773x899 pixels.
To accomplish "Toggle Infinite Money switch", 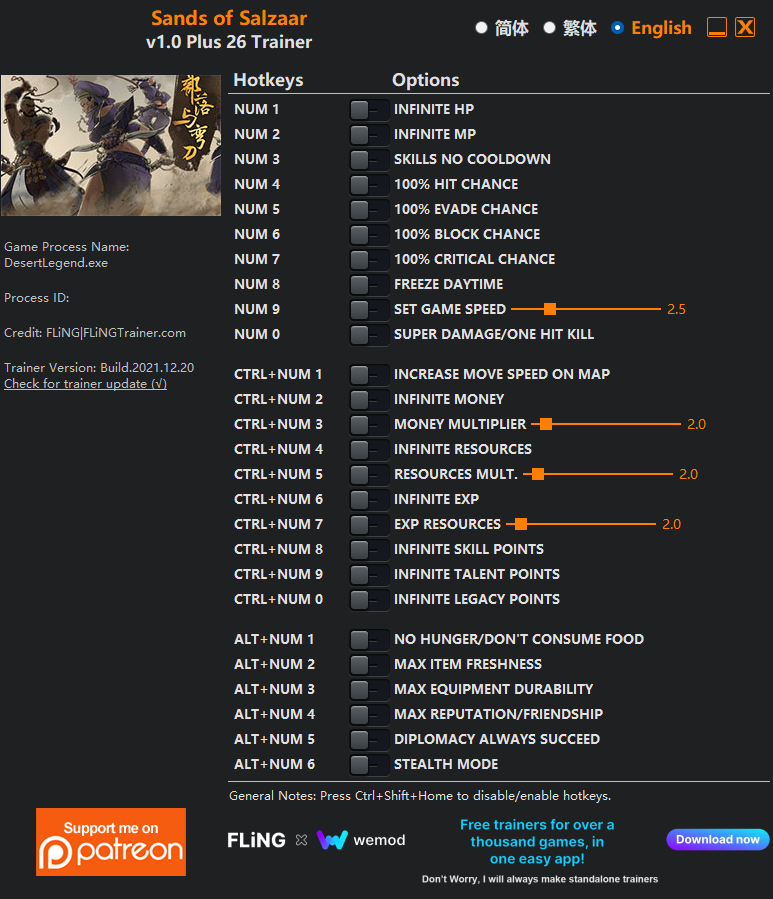I will point(369,400).
